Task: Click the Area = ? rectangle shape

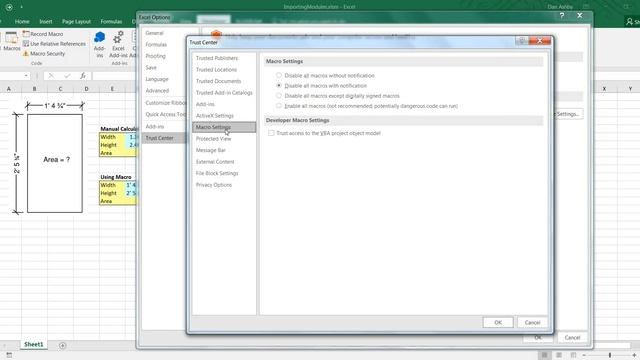Action: pyautogui.click(x=55, y=163)
